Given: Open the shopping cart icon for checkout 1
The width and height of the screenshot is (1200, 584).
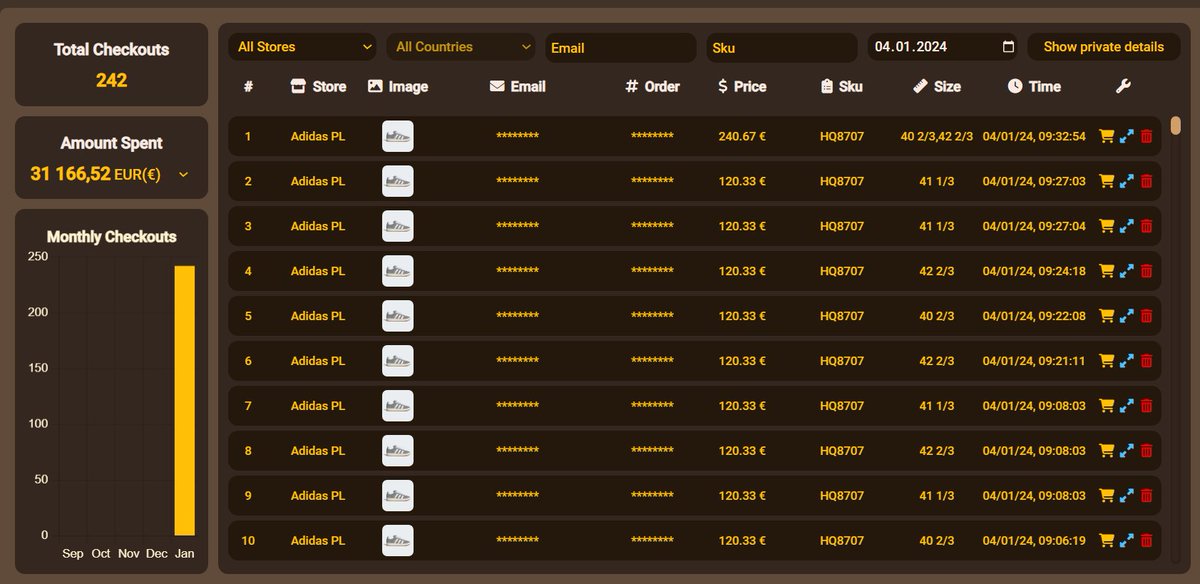Looking at the screenshot, I should point(1106,136).
